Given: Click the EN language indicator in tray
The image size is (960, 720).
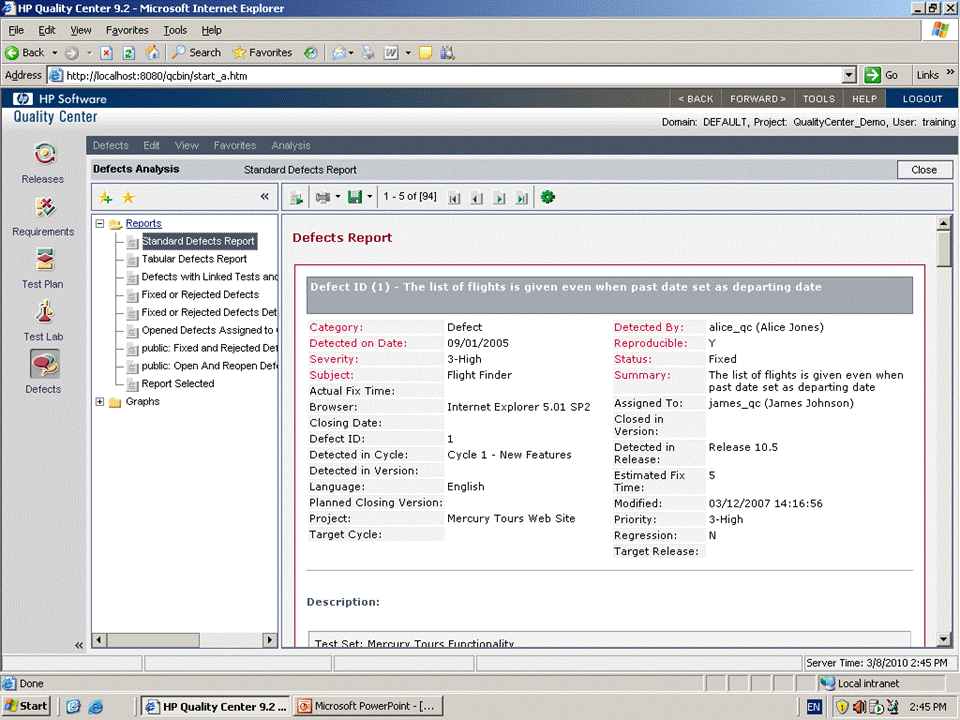Looking at the screenshot, I should (814, 707).
